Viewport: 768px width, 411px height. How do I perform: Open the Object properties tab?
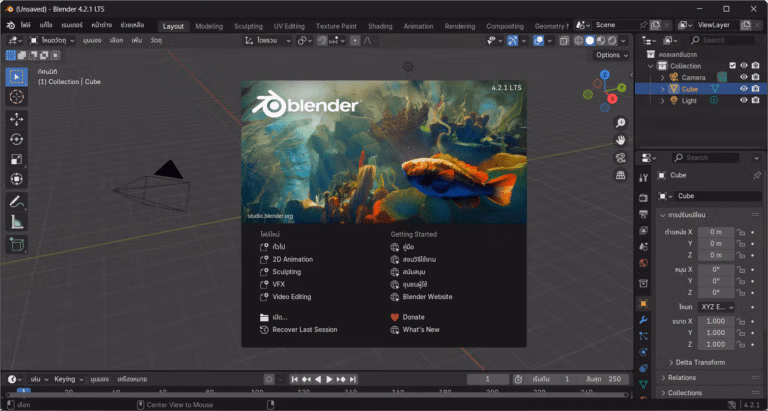(x=644, y=303)
